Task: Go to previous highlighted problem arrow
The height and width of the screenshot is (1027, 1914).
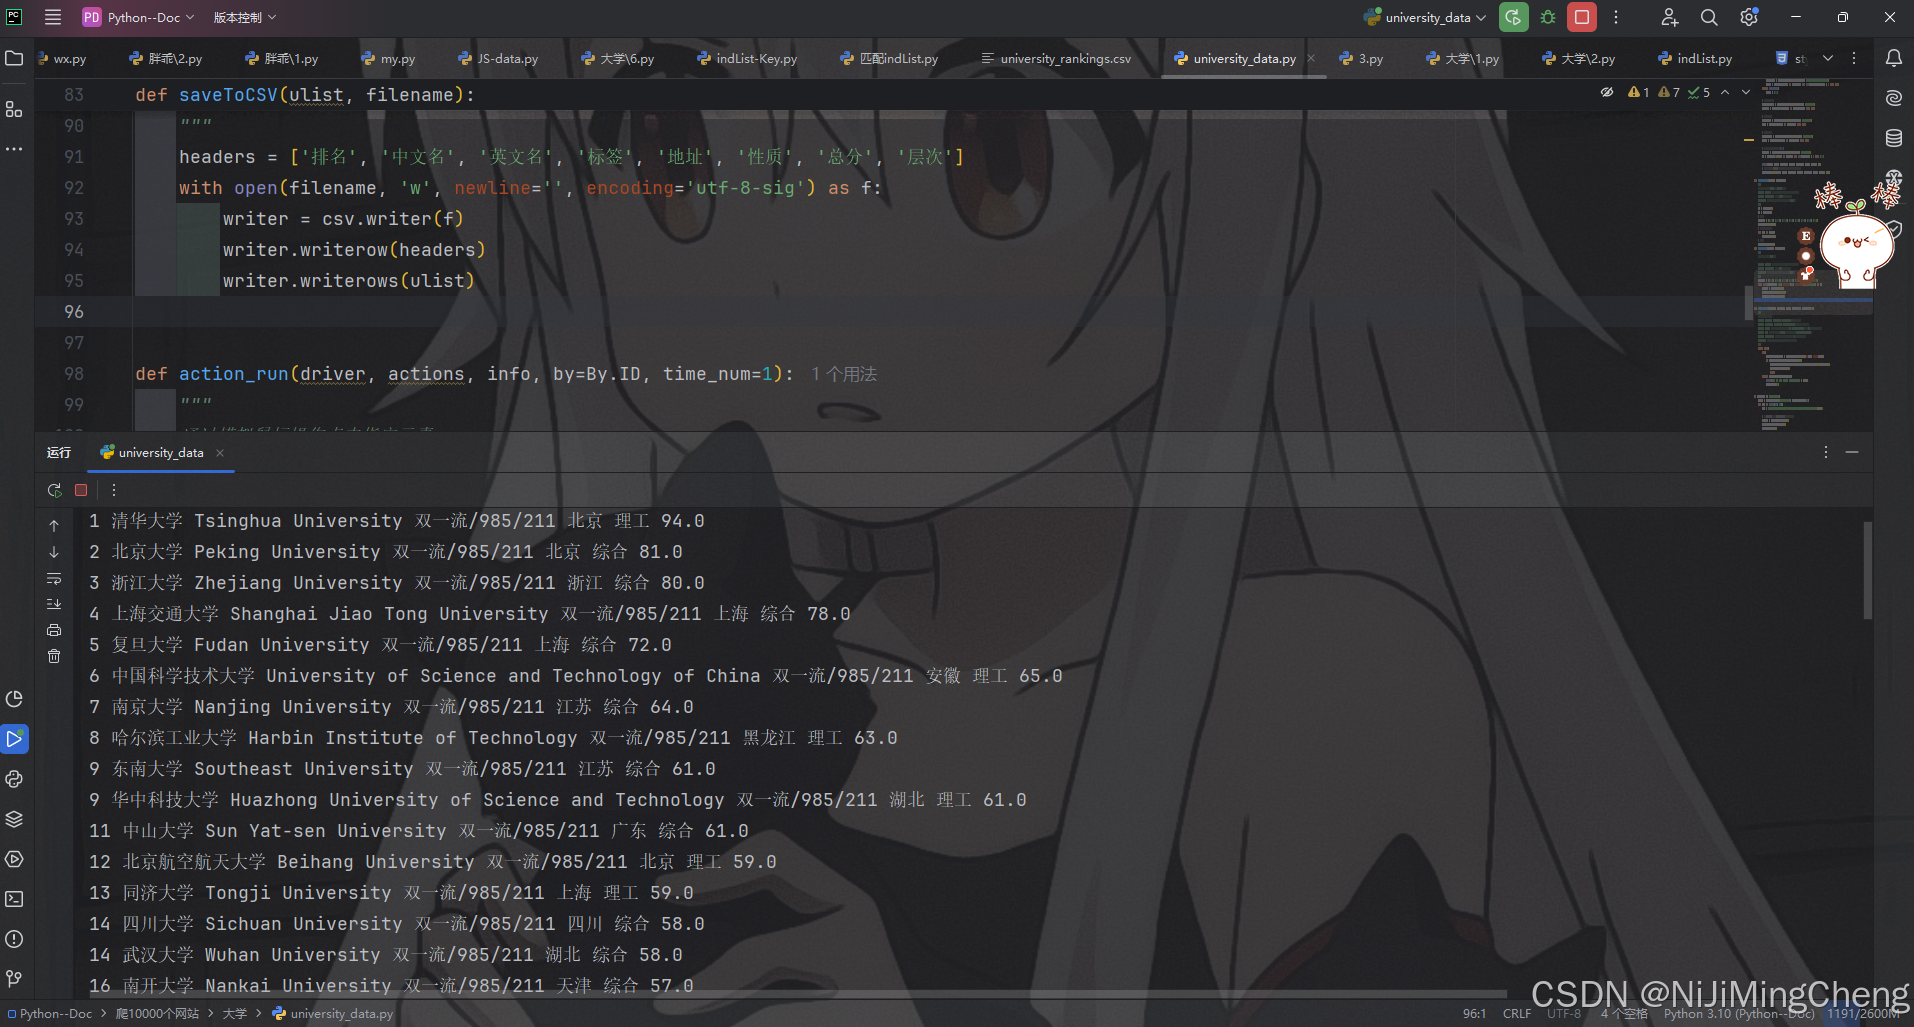Action: tap(1725, 92)
